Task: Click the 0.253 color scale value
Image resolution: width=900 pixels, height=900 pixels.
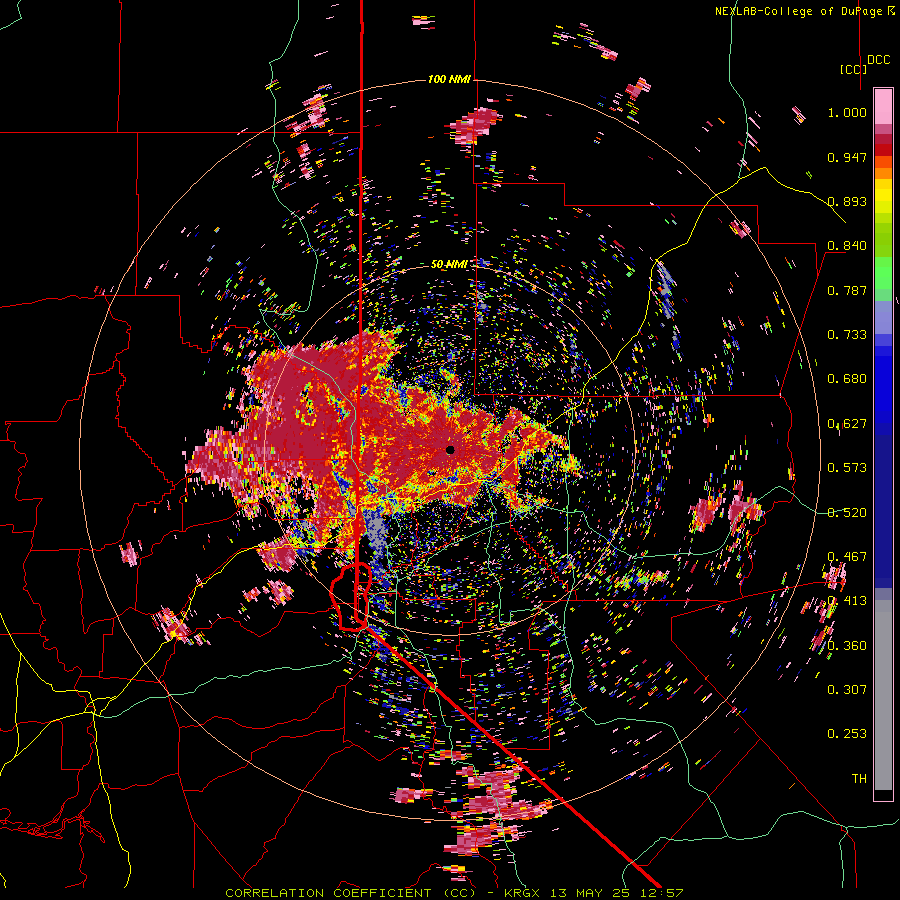Action: 847,734
